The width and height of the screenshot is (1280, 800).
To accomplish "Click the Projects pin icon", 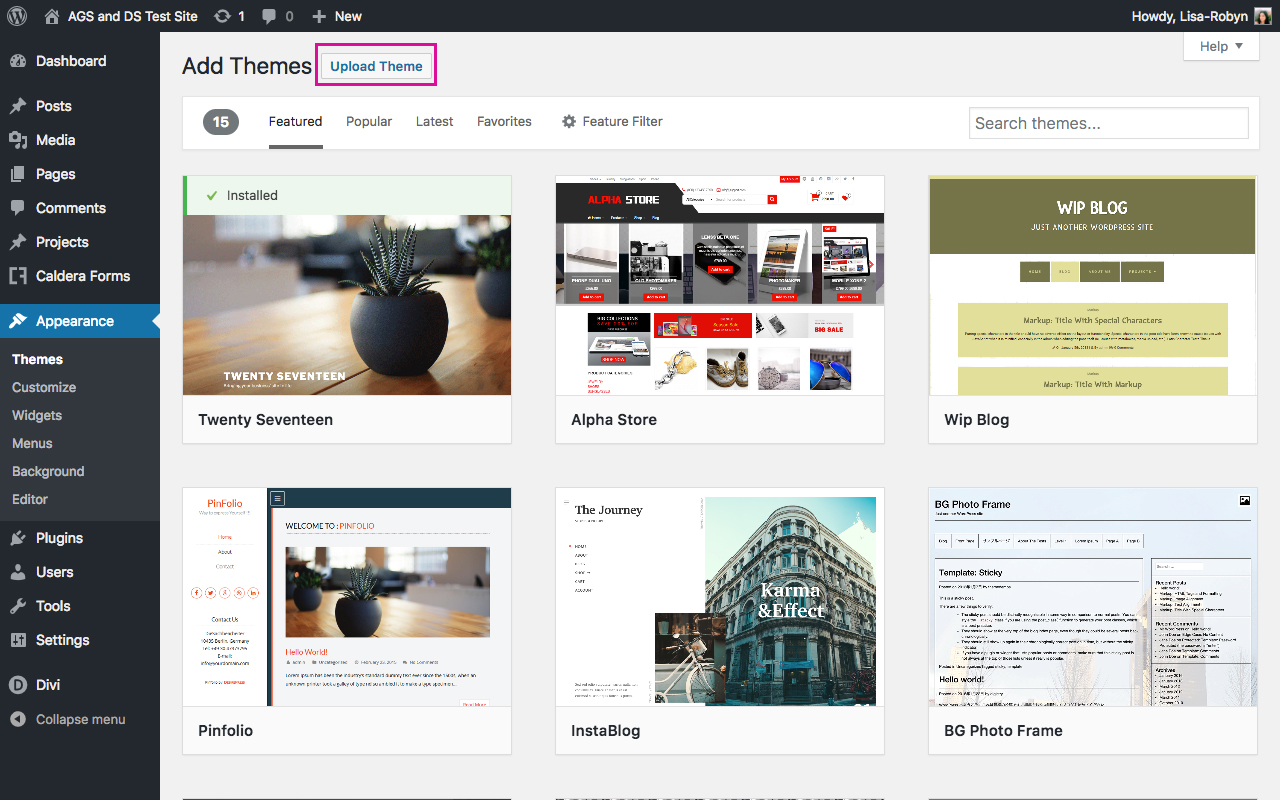I will (x=18, y=242).
